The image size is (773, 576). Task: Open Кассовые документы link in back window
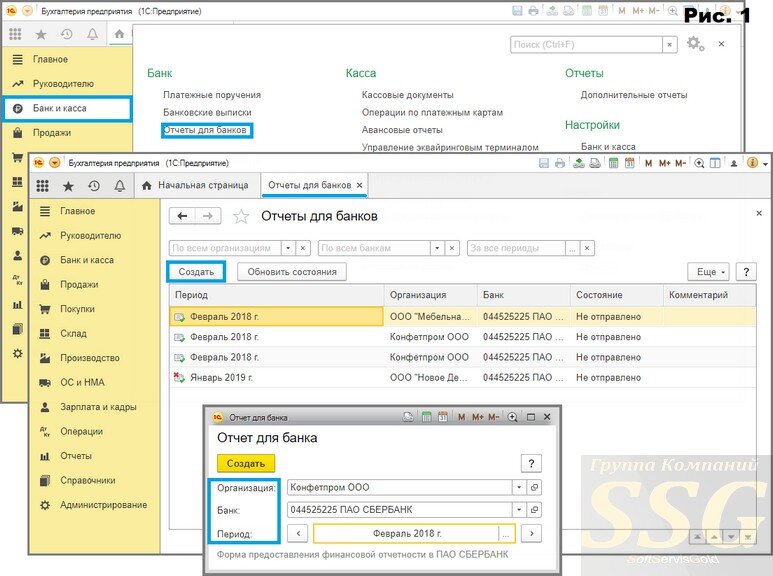pos(408,95)
